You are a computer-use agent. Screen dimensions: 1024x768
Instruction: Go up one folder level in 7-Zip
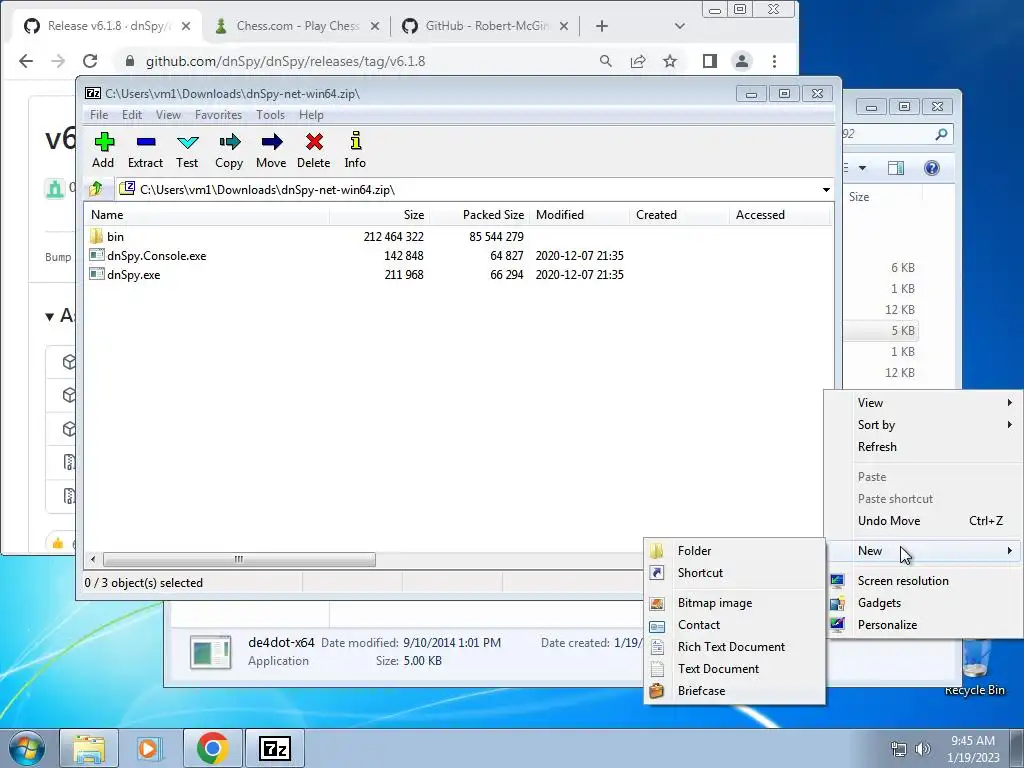pyautogui.click(x=96, y=189)
